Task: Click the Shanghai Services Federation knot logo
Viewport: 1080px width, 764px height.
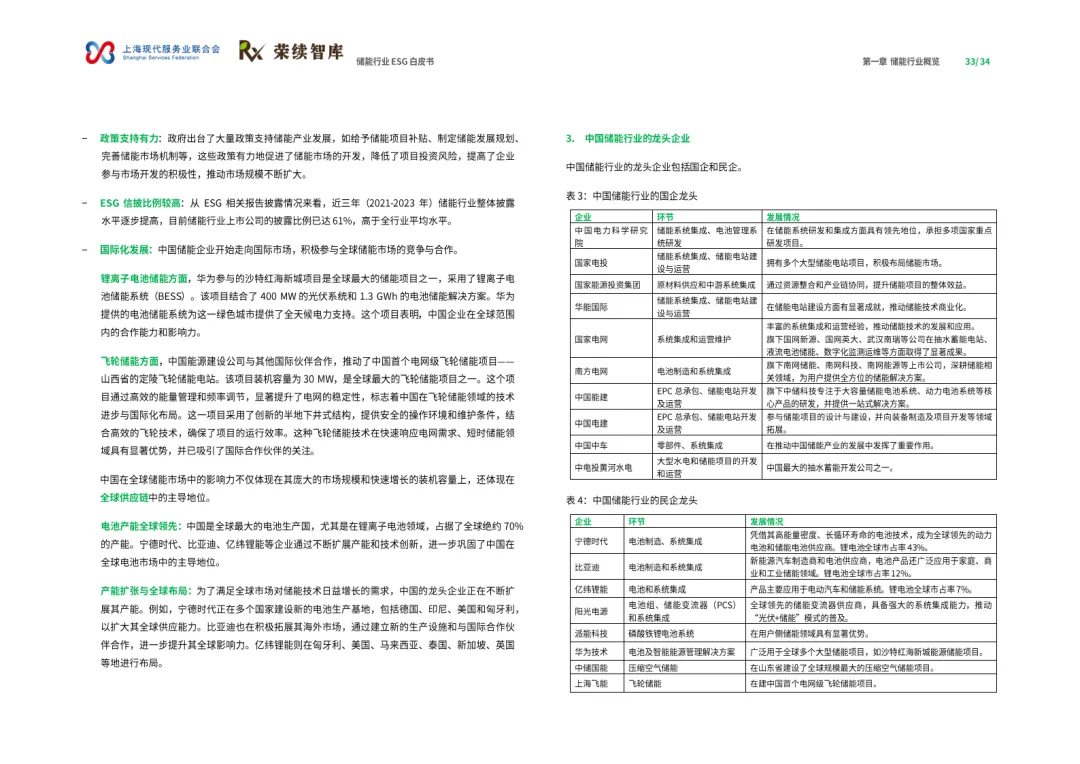Action: (x=100, y=52)
